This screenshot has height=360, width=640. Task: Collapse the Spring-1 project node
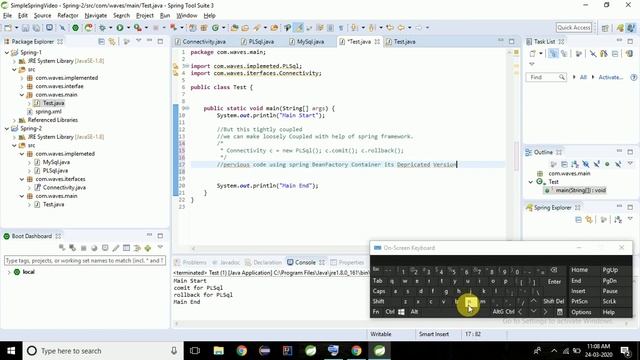[x=7, y=52]
